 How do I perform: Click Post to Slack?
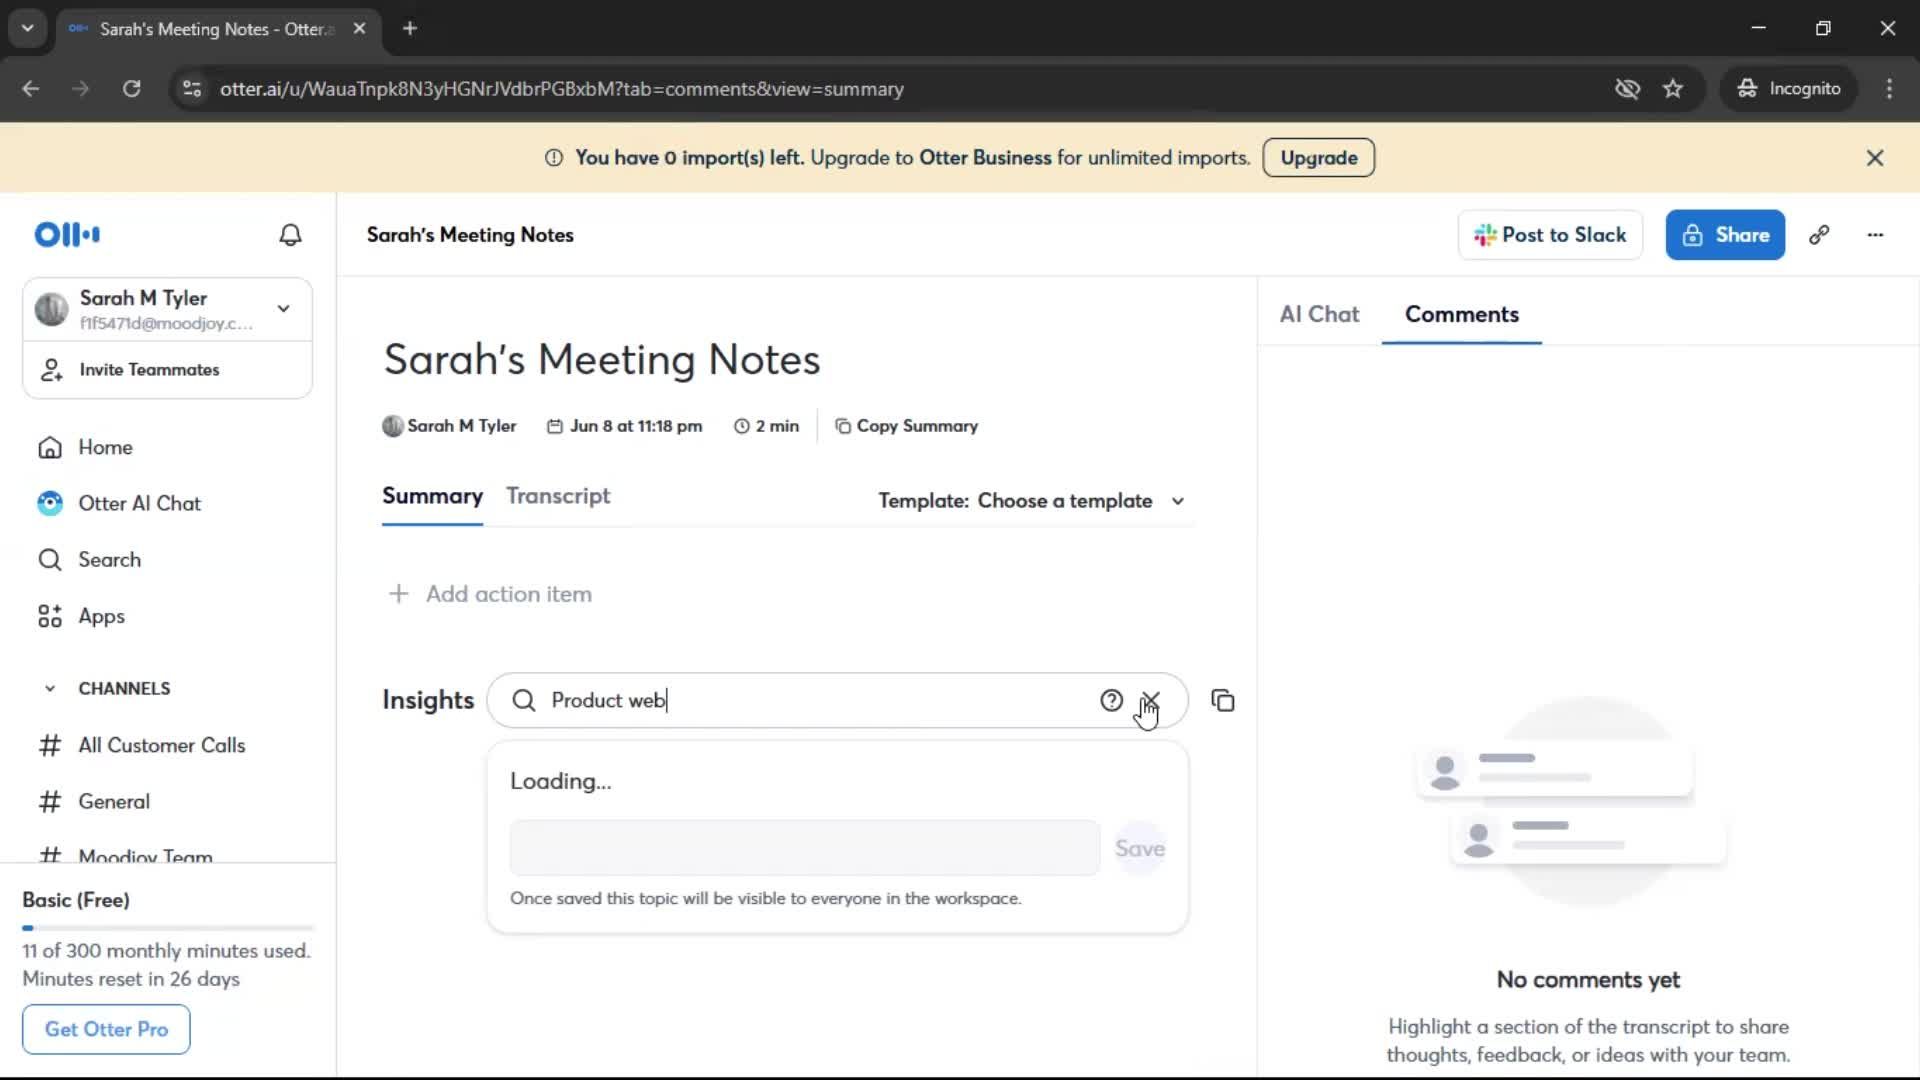coord(1550,235)
